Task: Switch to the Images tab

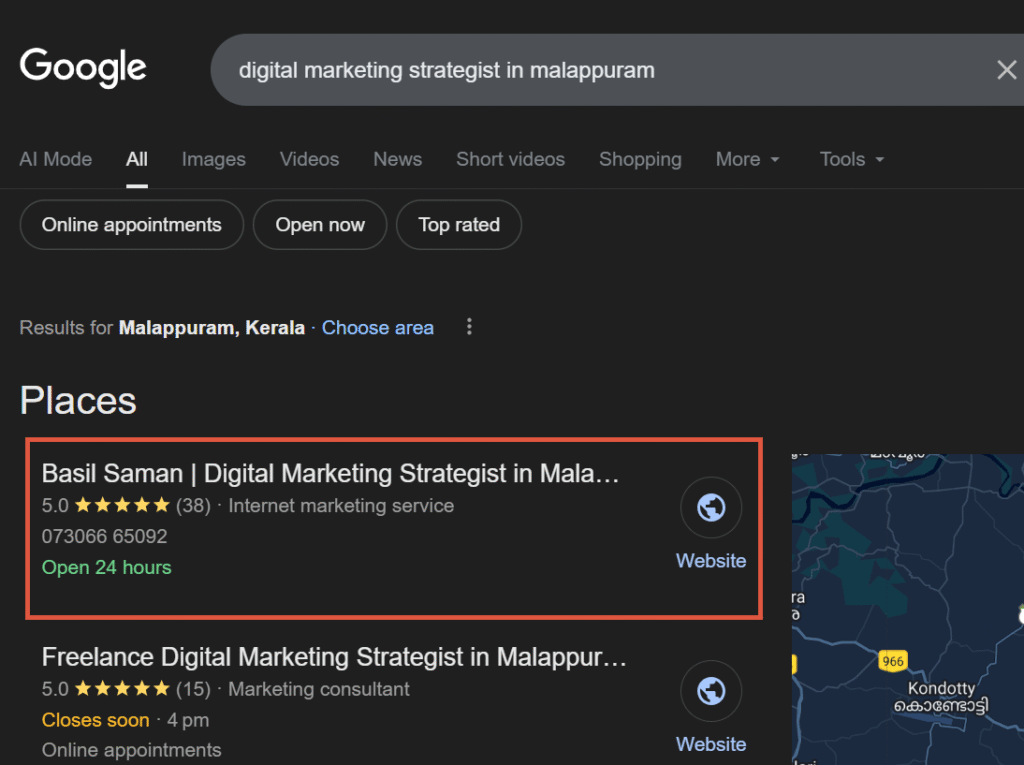Action: (213, 160)
